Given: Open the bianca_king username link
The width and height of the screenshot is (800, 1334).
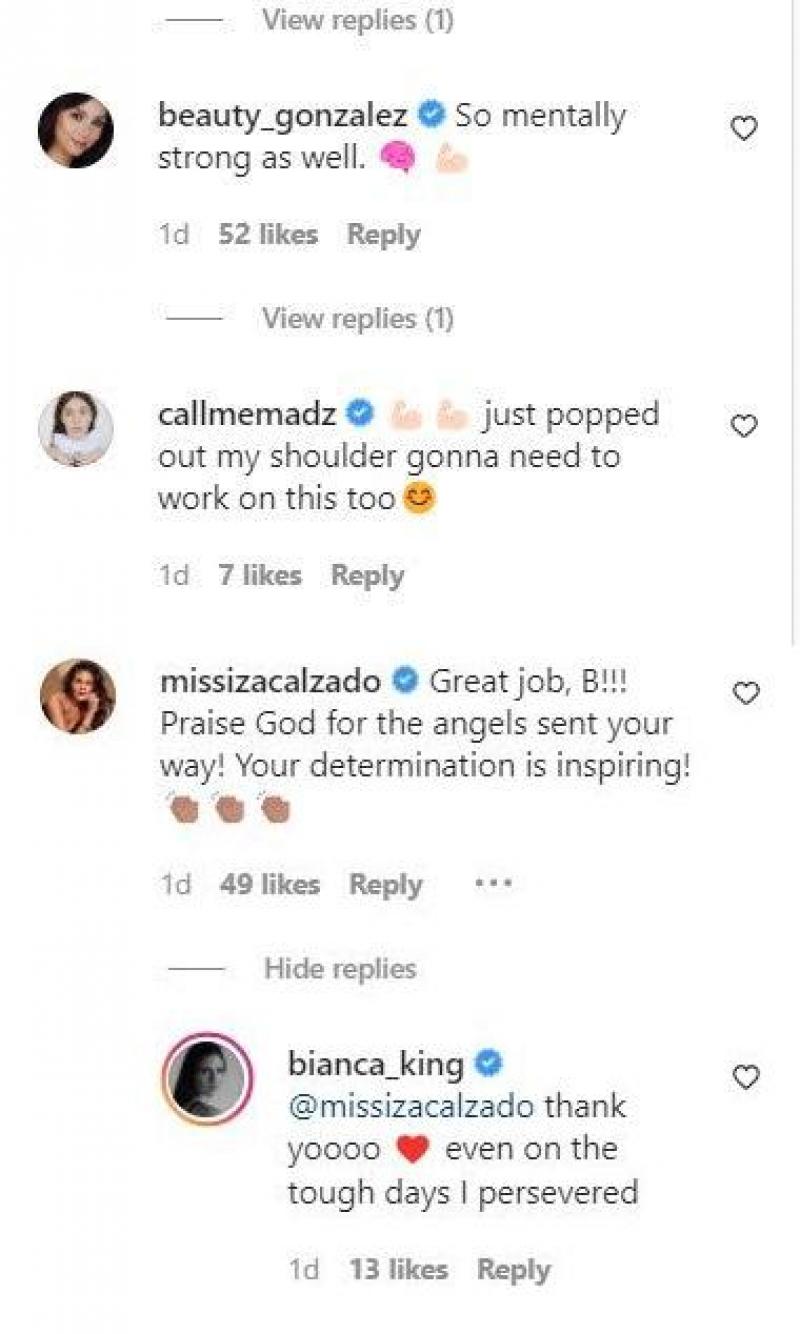Looking at the screenshot, I should (x=375, y=1064).
